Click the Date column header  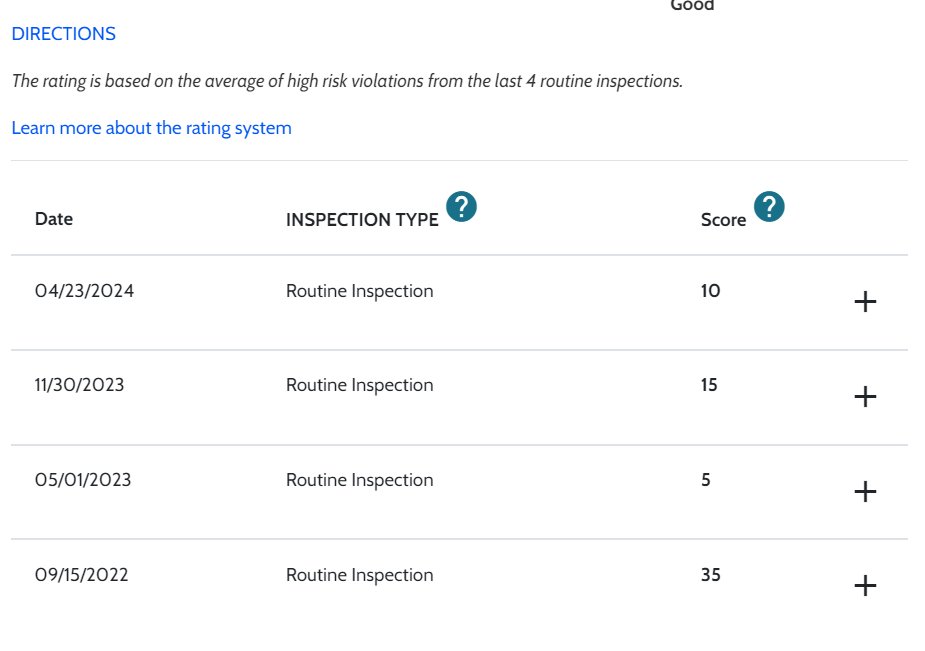coord(54,219)
